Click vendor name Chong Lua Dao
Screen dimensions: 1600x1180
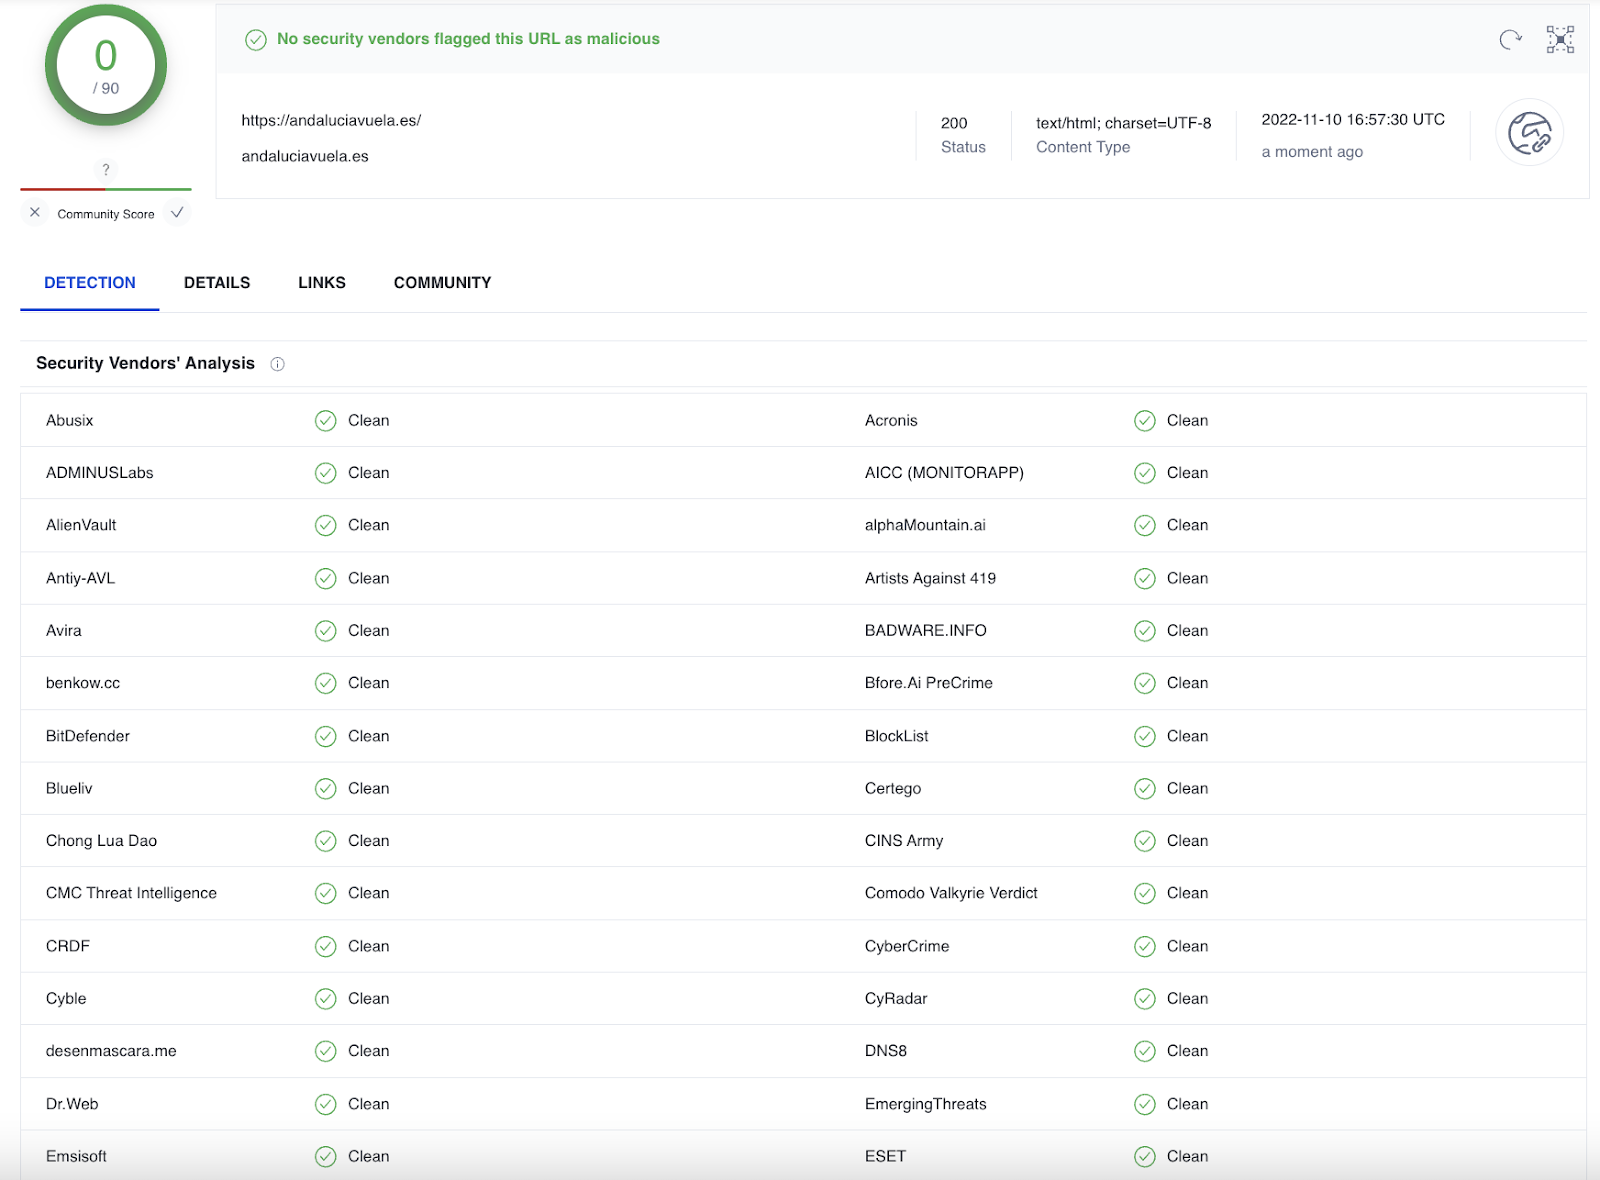[101, 841]
